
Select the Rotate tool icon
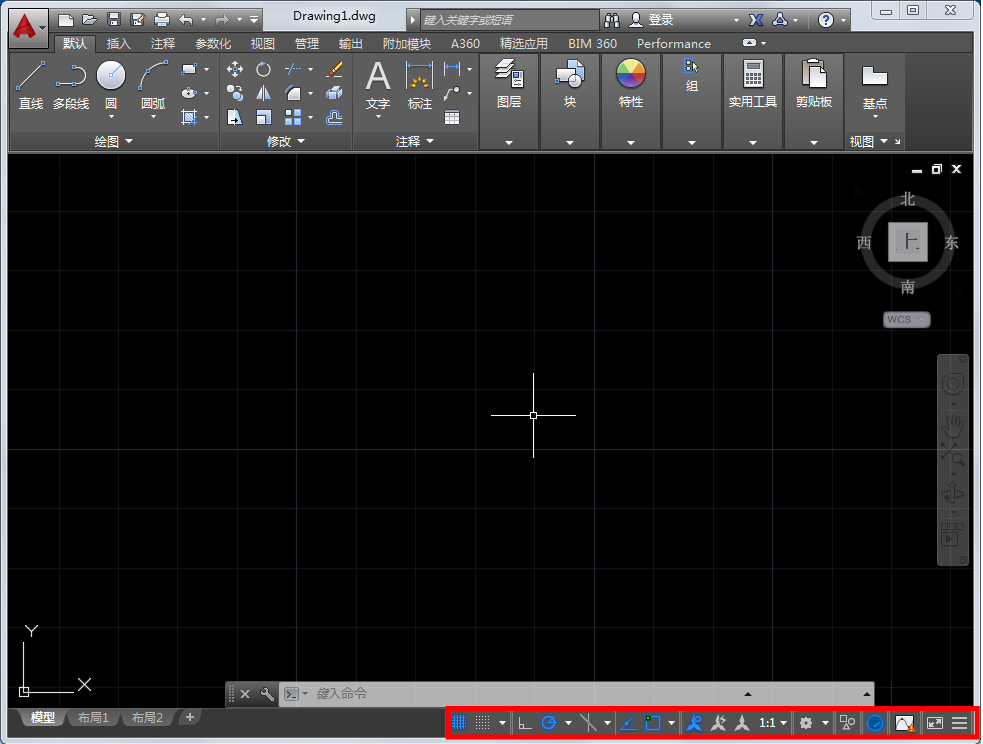(263, 69)
